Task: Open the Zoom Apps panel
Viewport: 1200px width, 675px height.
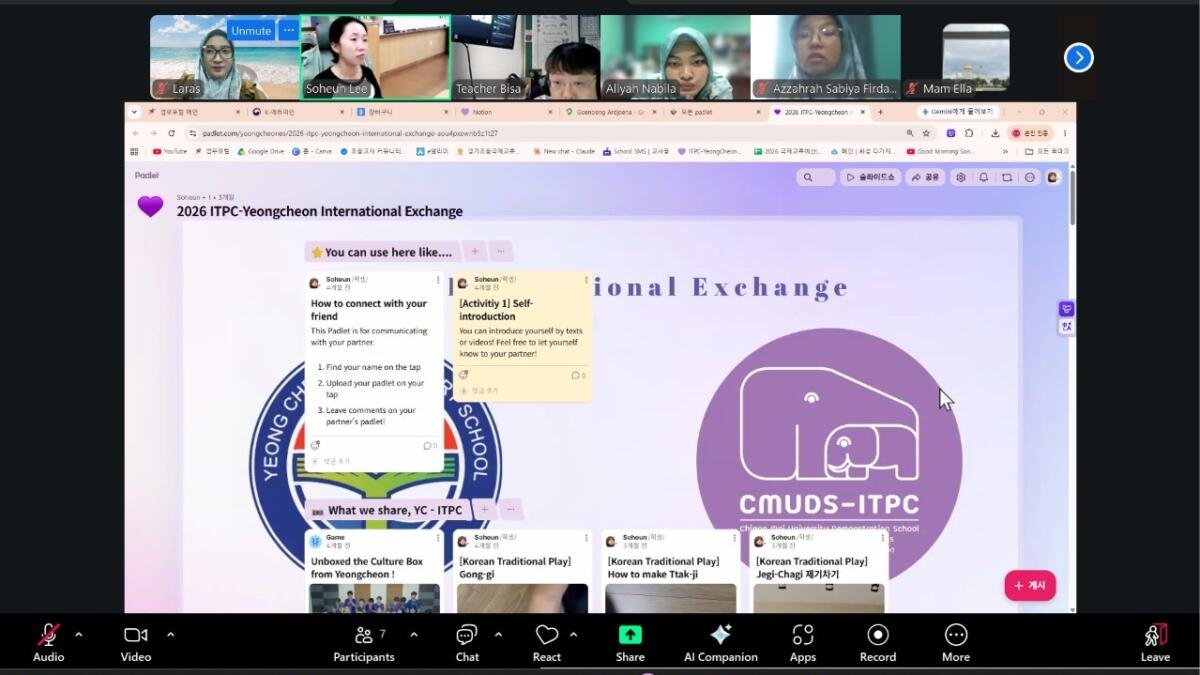Action: tap(803, 643)
